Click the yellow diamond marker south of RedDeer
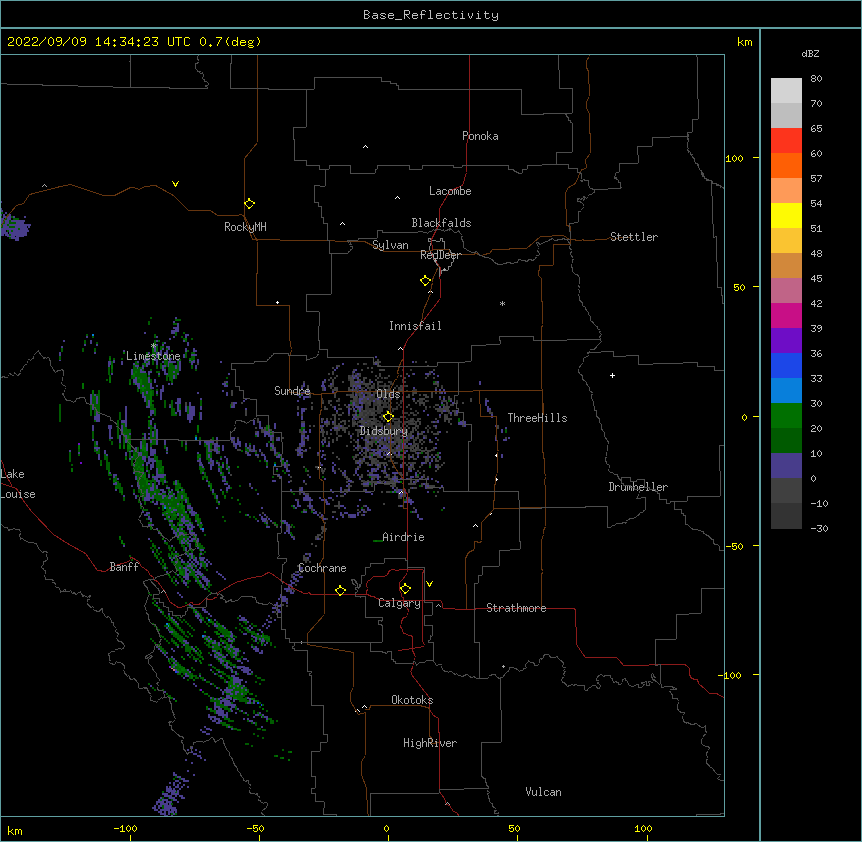 pos(425,281)
